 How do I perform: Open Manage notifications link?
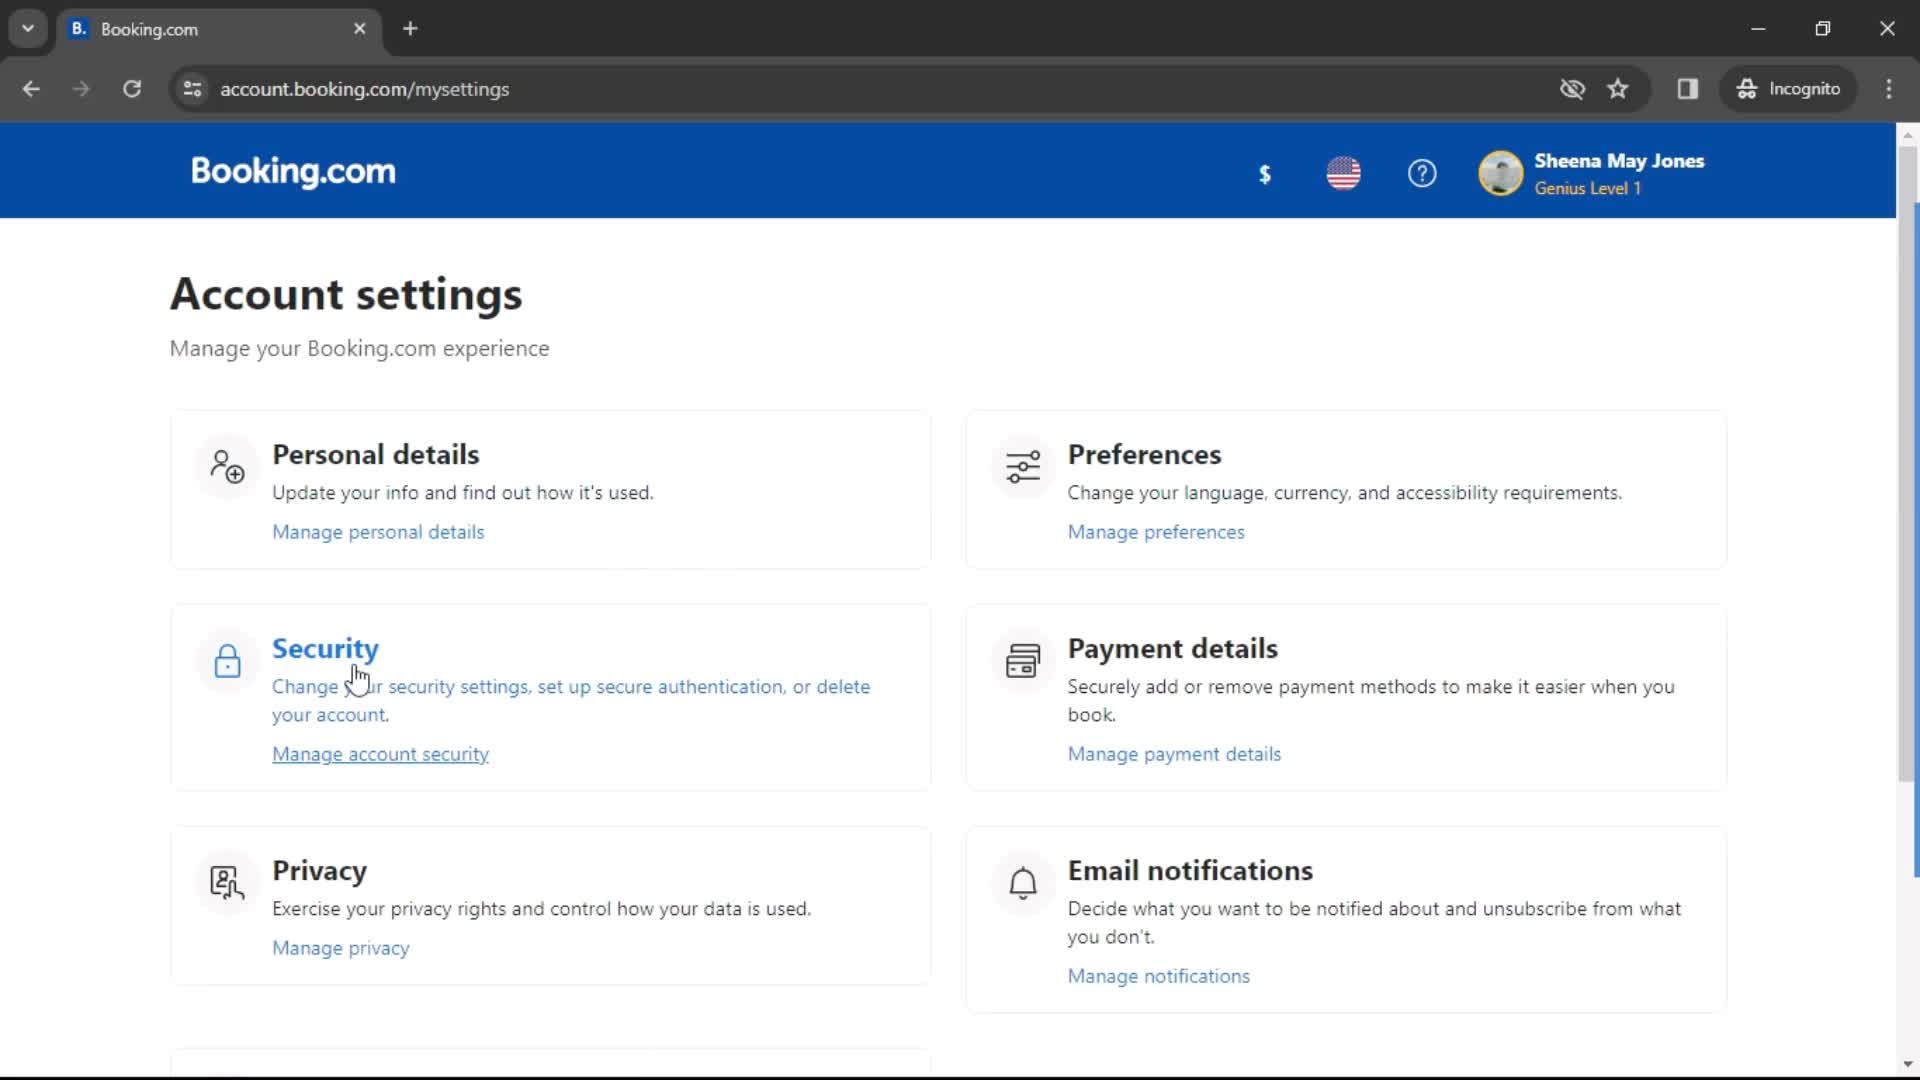tap(1158, 976)
